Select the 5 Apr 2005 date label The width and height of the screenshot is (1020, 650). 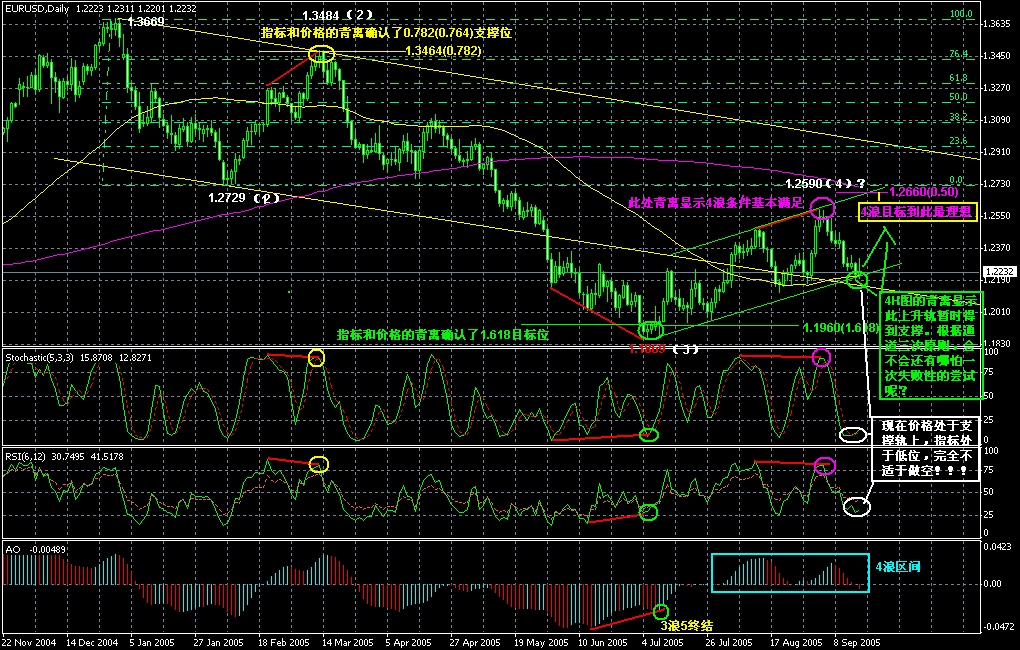(409, 643)
